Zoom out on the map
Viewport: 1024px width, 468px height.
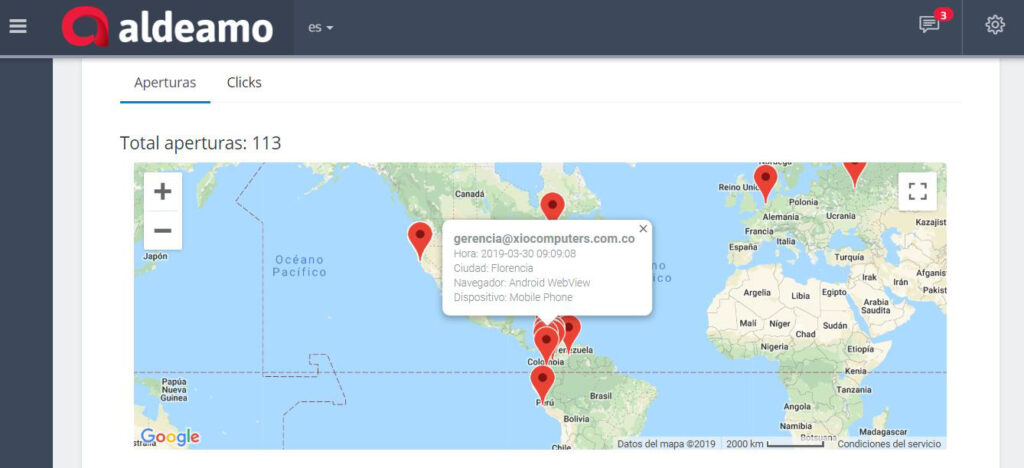tap(163, 231)
